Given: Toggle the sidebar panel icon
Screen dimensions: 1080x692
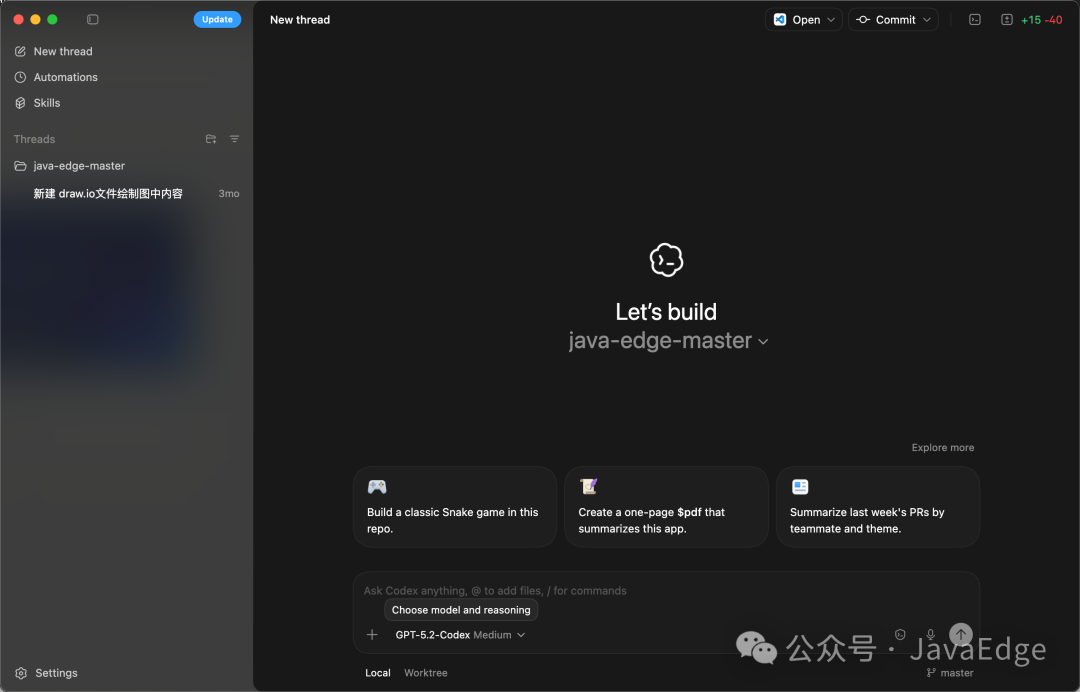Looking at the screenshot, I should point(92,19).
